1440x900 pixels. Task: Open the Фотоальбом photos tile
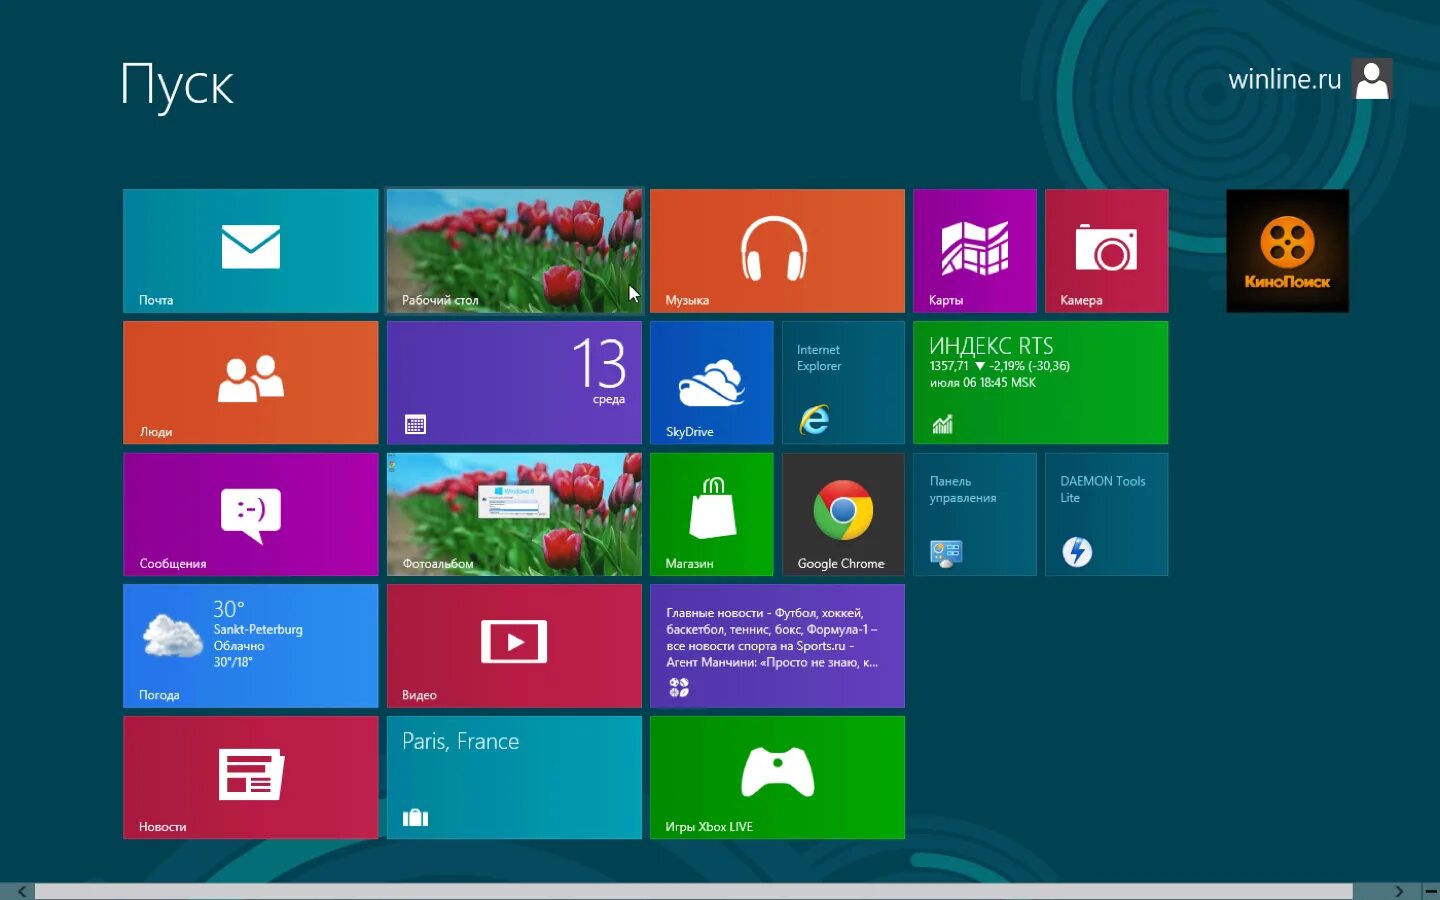514,514
